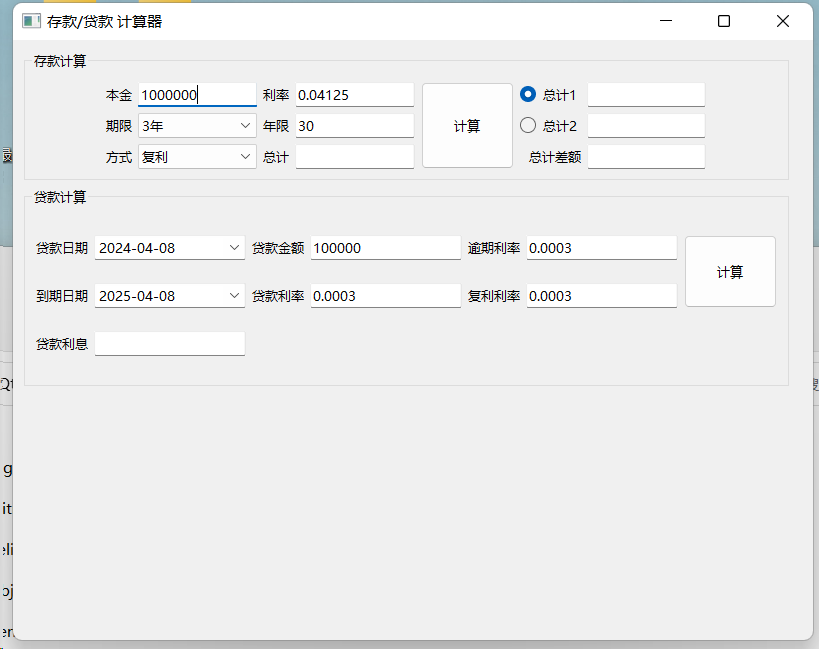Click the 总计2 output field
This screenshot has height=649, width=819.
point(646,126)
